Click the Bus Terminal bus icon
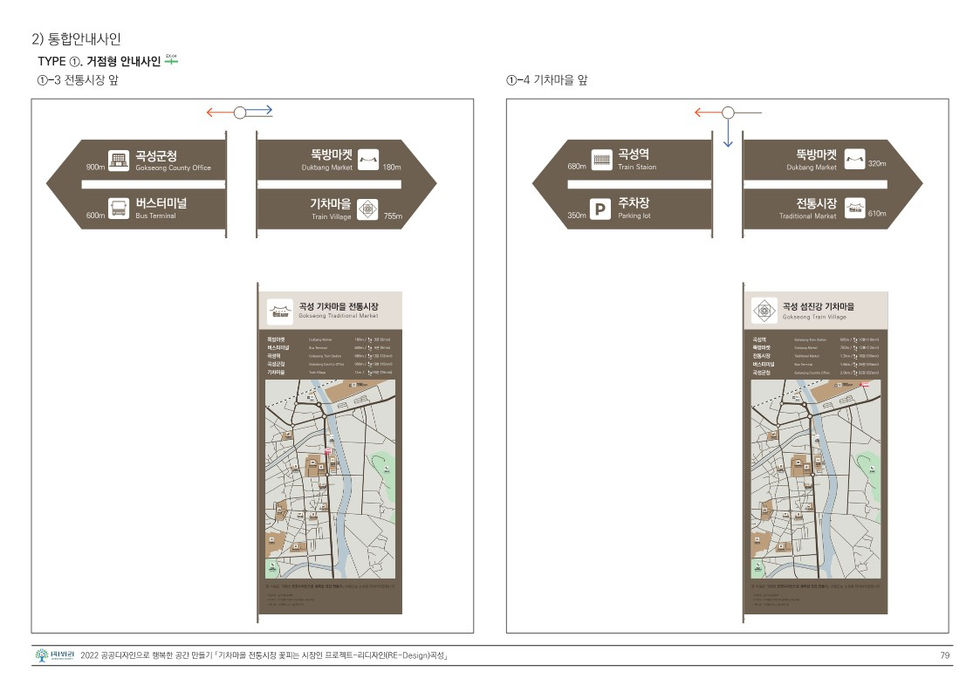 [x=118, y=208]
